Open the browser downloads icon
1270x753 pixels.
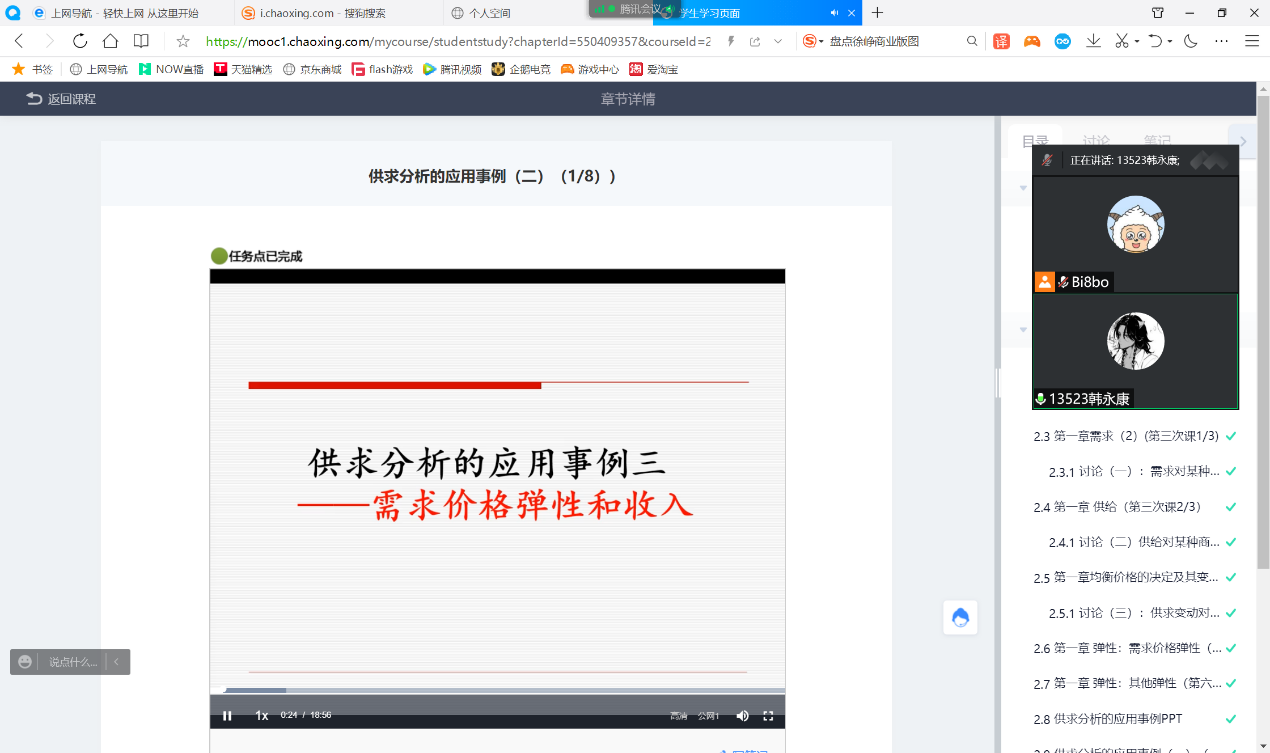1093,41
